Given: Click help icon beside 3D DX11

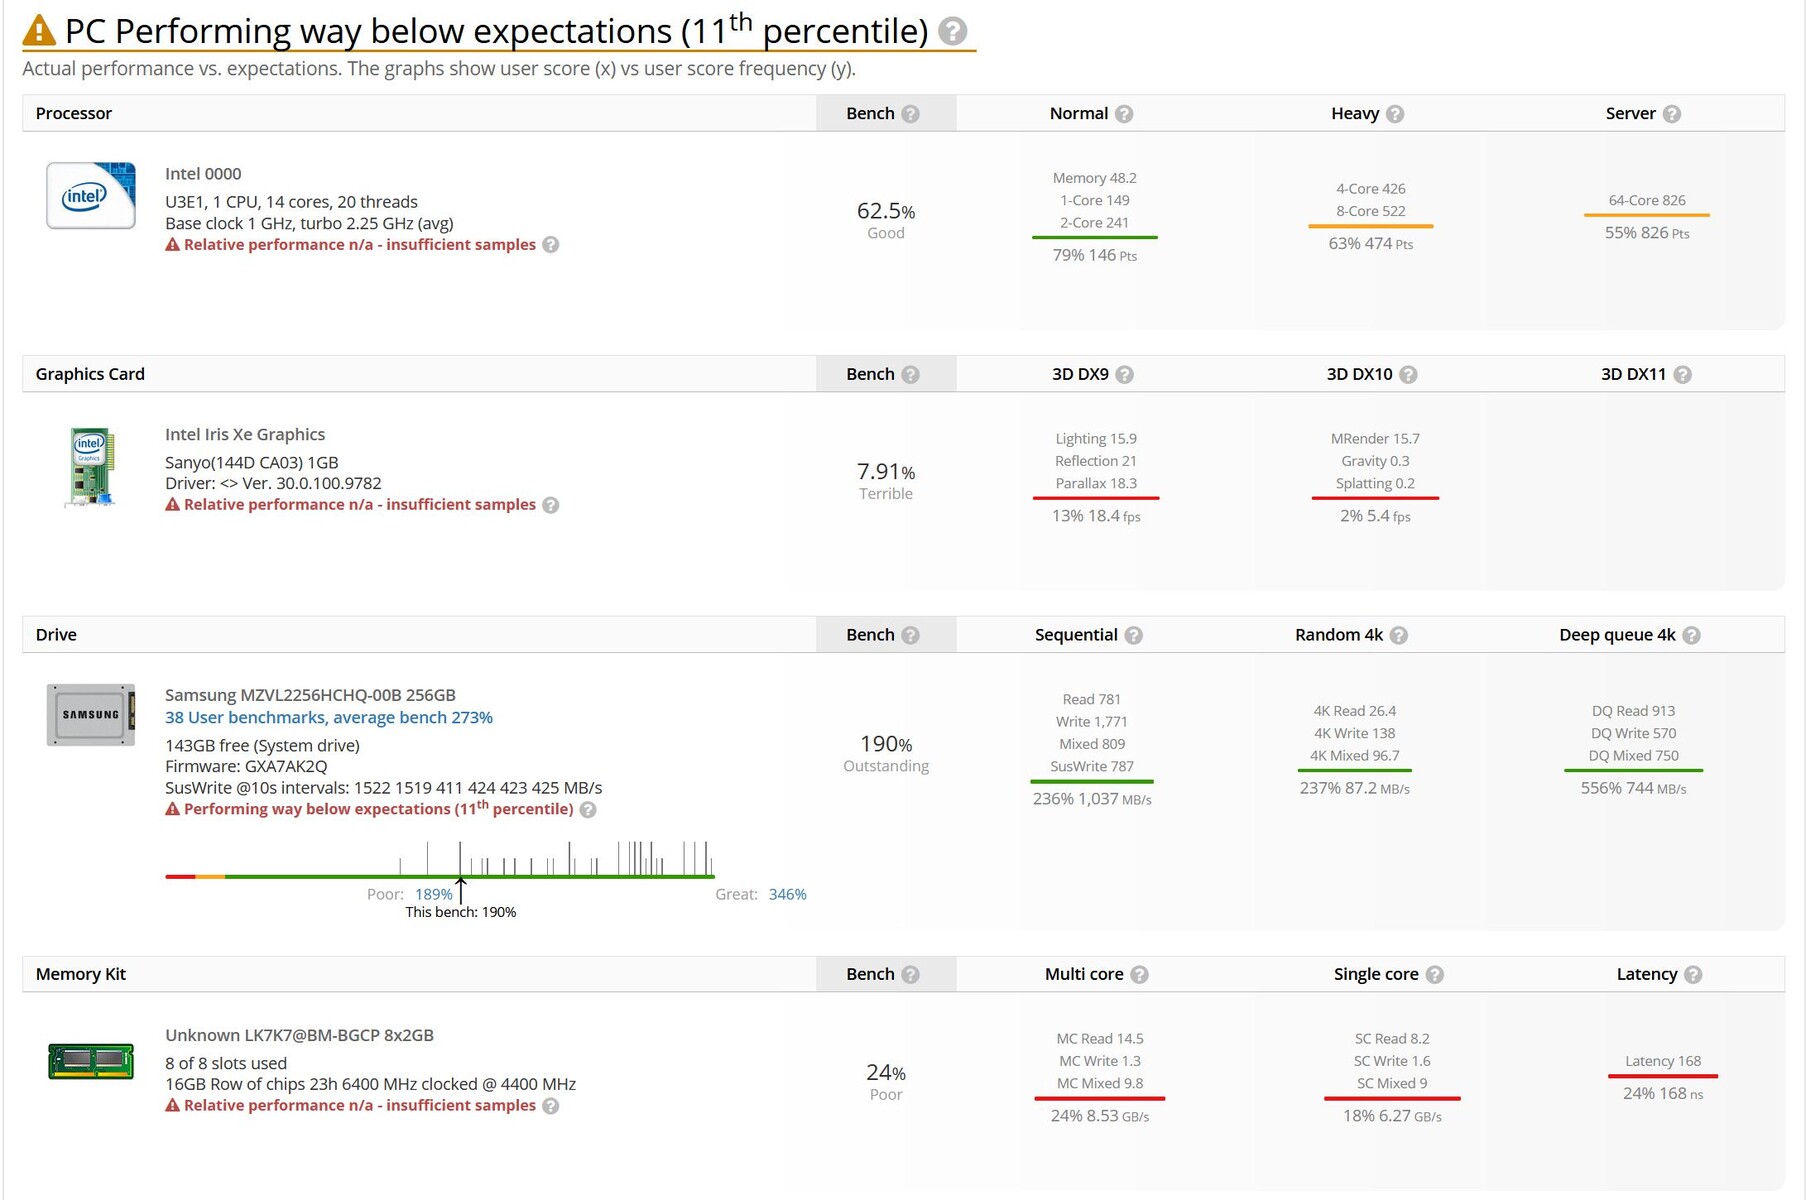Looking at the screenshot, I should click(1682, 375).
